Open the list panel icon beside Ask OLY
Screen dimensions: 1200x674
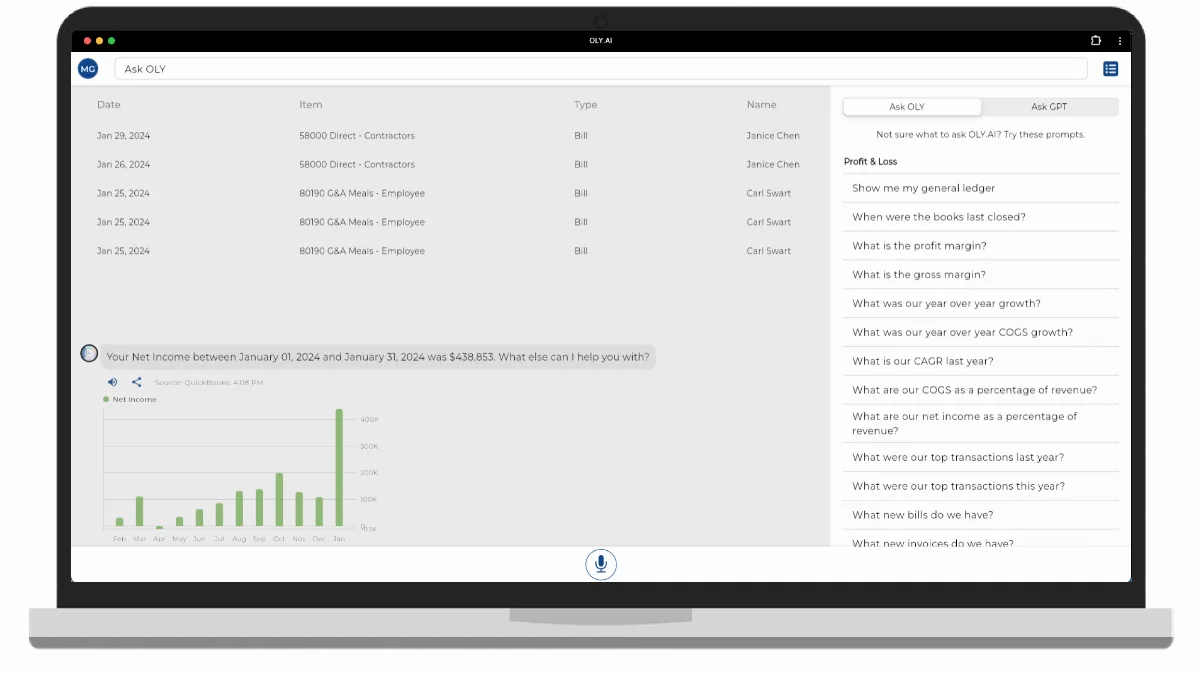[x=1110, y=69]
